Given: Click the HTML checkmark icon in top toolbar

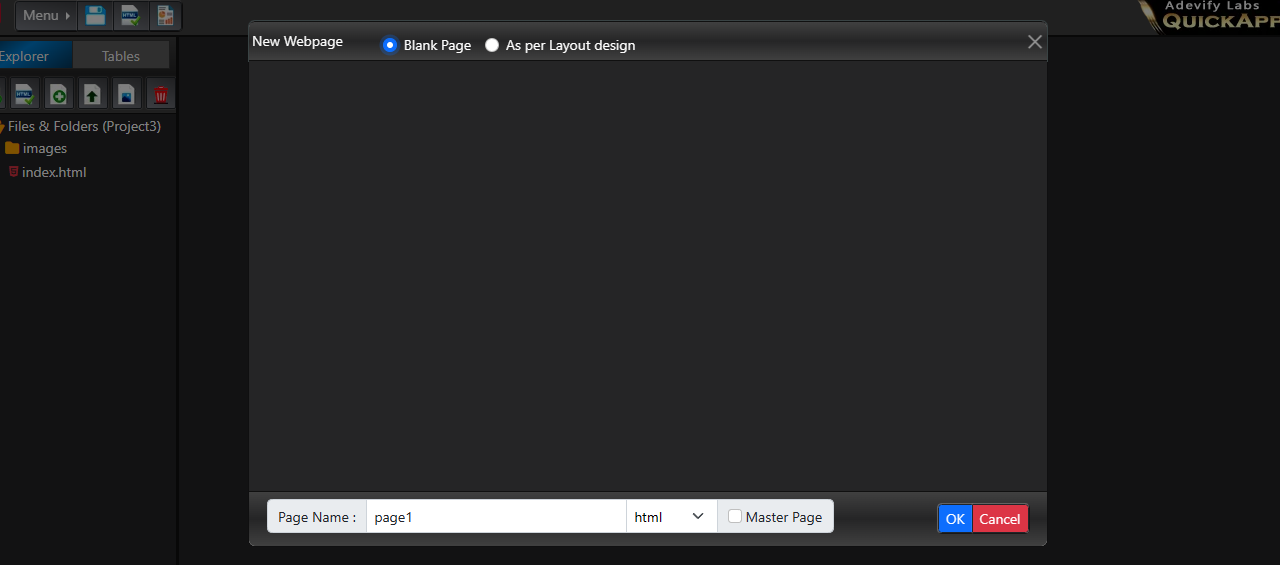Looking at the screenshot, I should click(x=130, y=16).
